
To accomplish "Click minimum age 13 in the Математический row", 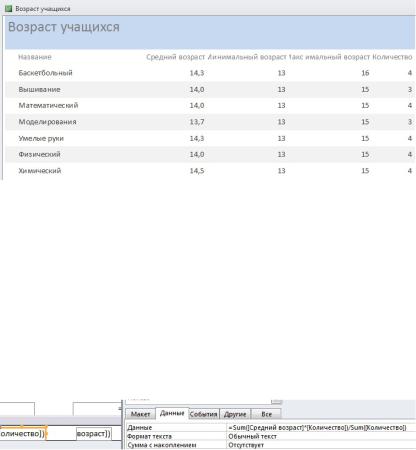I will [281, 105].
